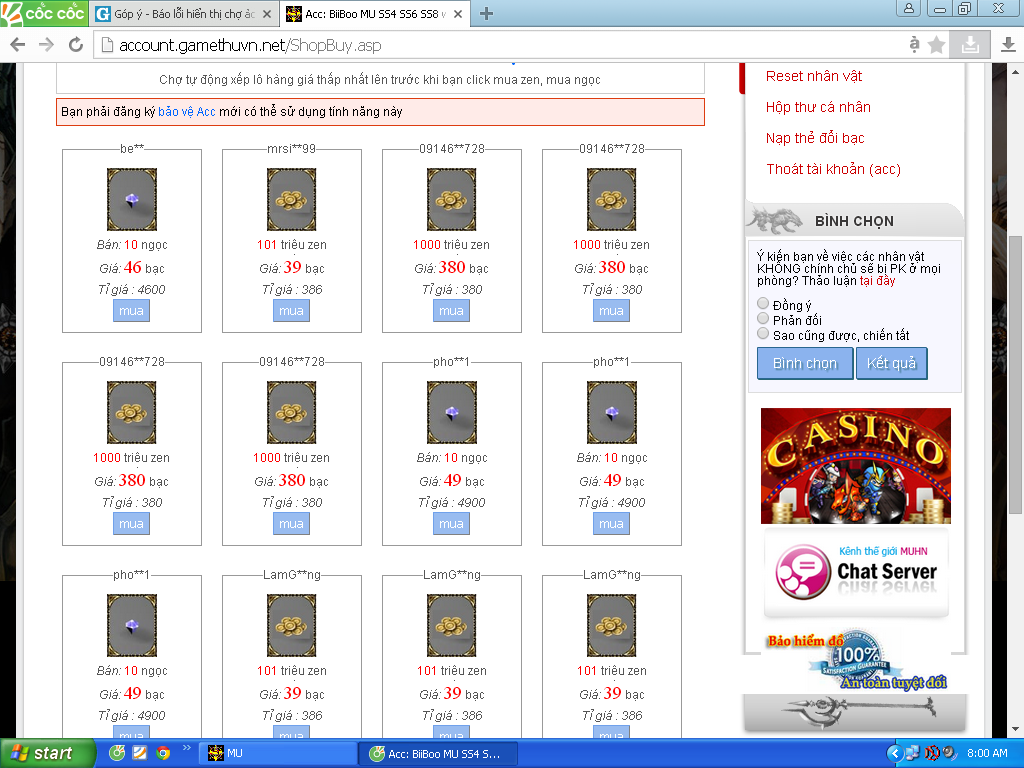Reload the page with the refresh icon

(76, 45)
